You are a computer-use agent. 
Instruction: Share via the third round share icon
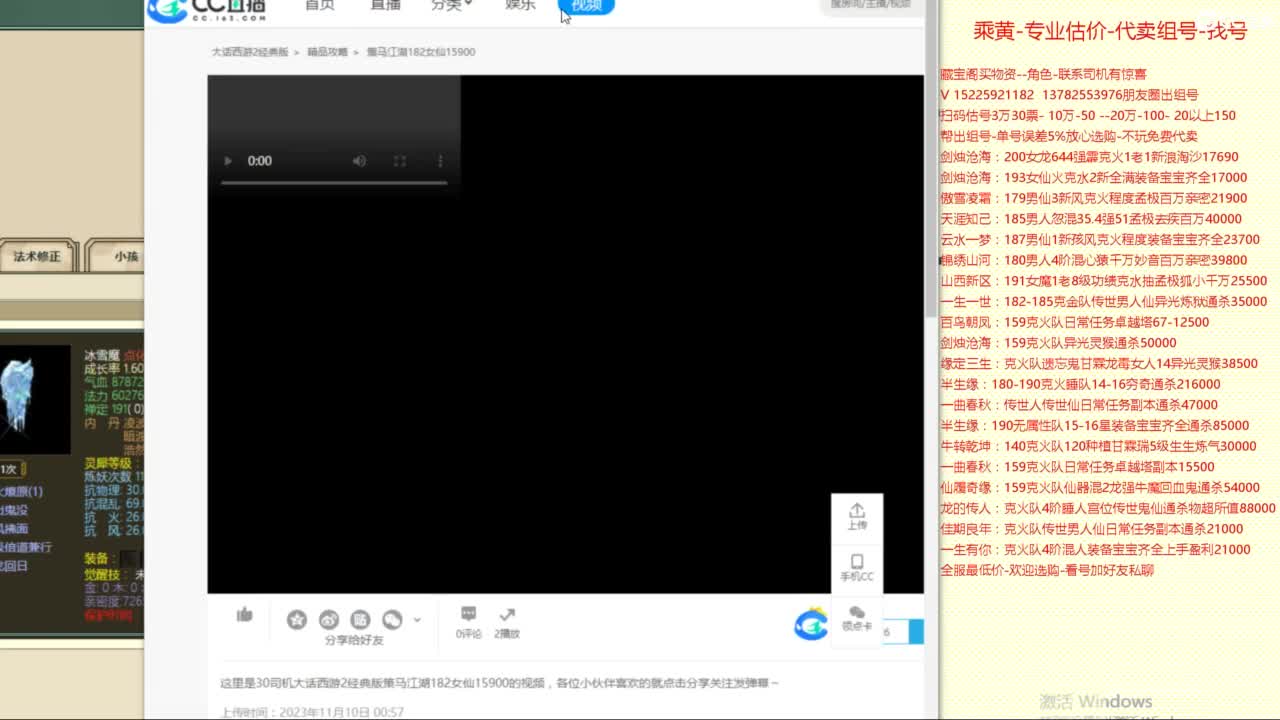coord(361,620)
